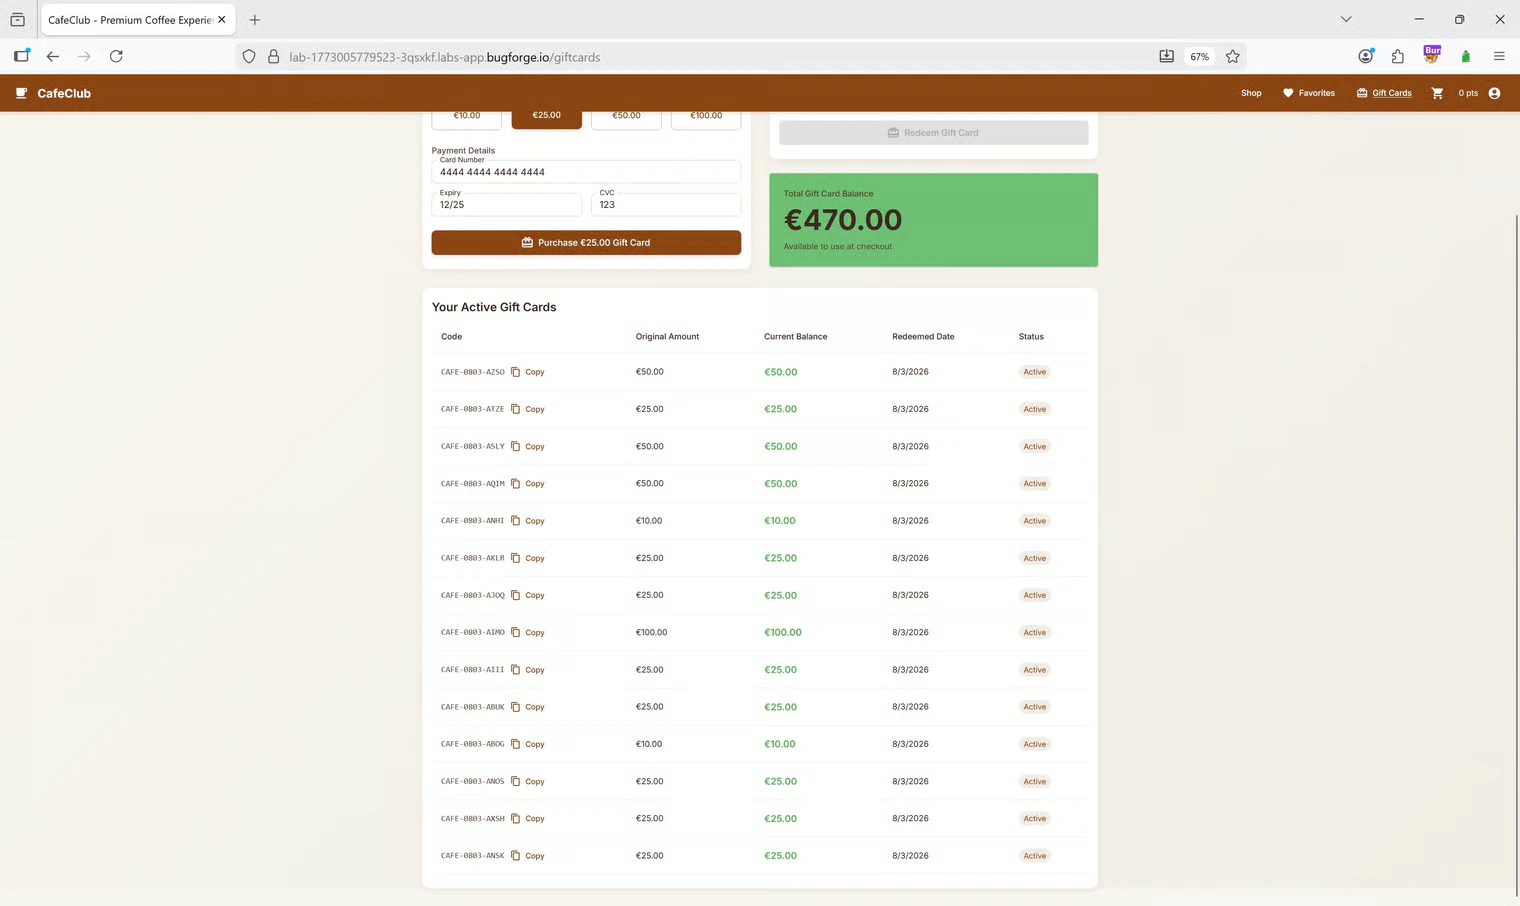The image size is (1520, 906).
Task: Copy gift card code CAFE-0803-AXSH
Action: pyautogui.click(x=528, y=818)
